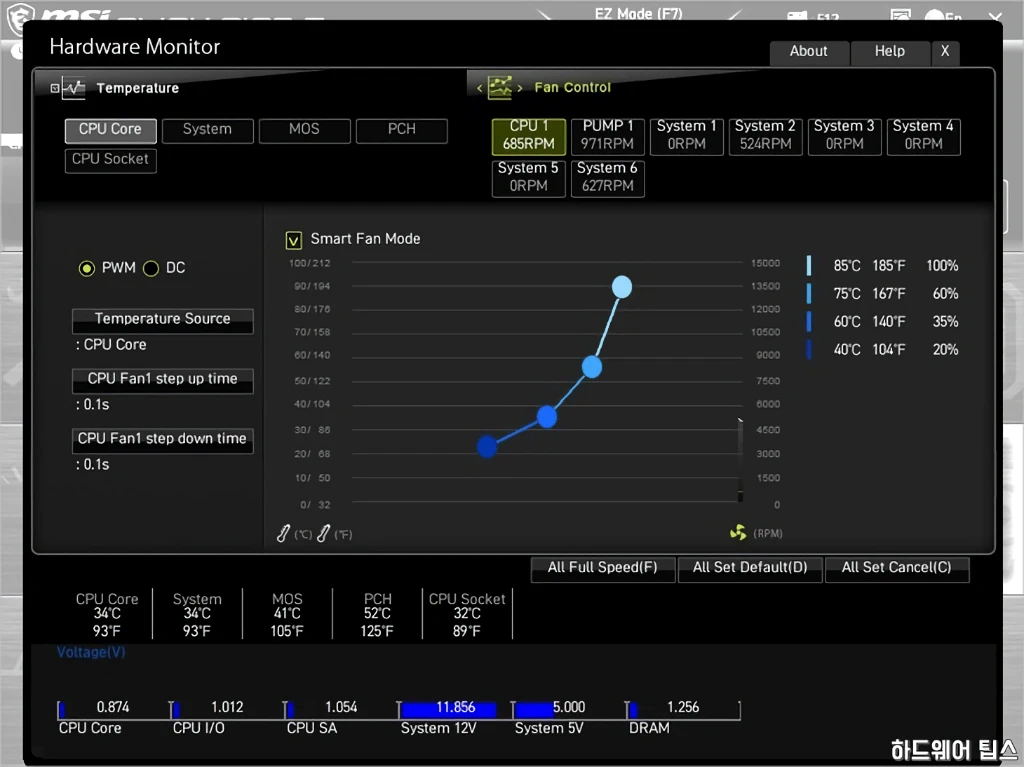1024x767 pixels.
Task: Click the PCH 52°C temperature reading
Action: pos(377,615)
